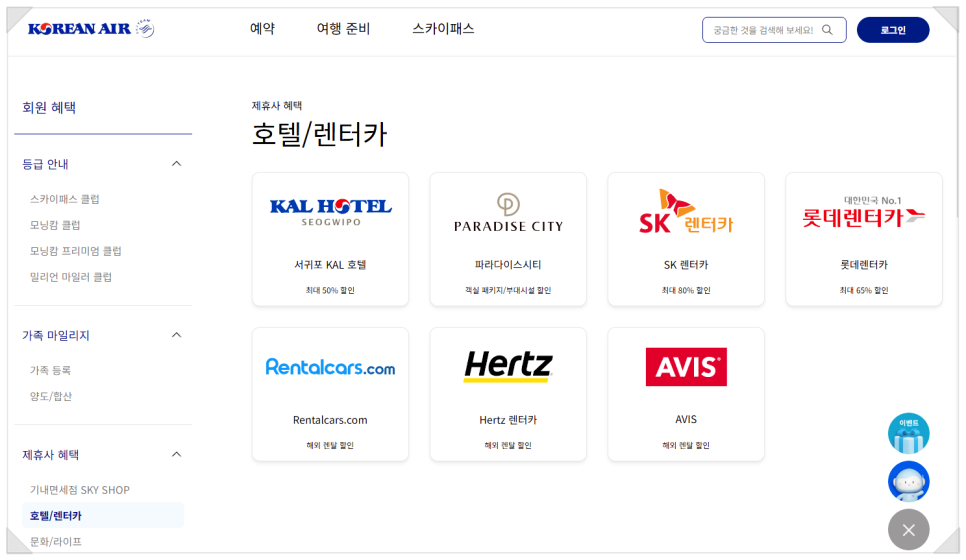Click 객실 패키지/부대시설 할인 text
The image size is (966, 560).
[508, 290]
